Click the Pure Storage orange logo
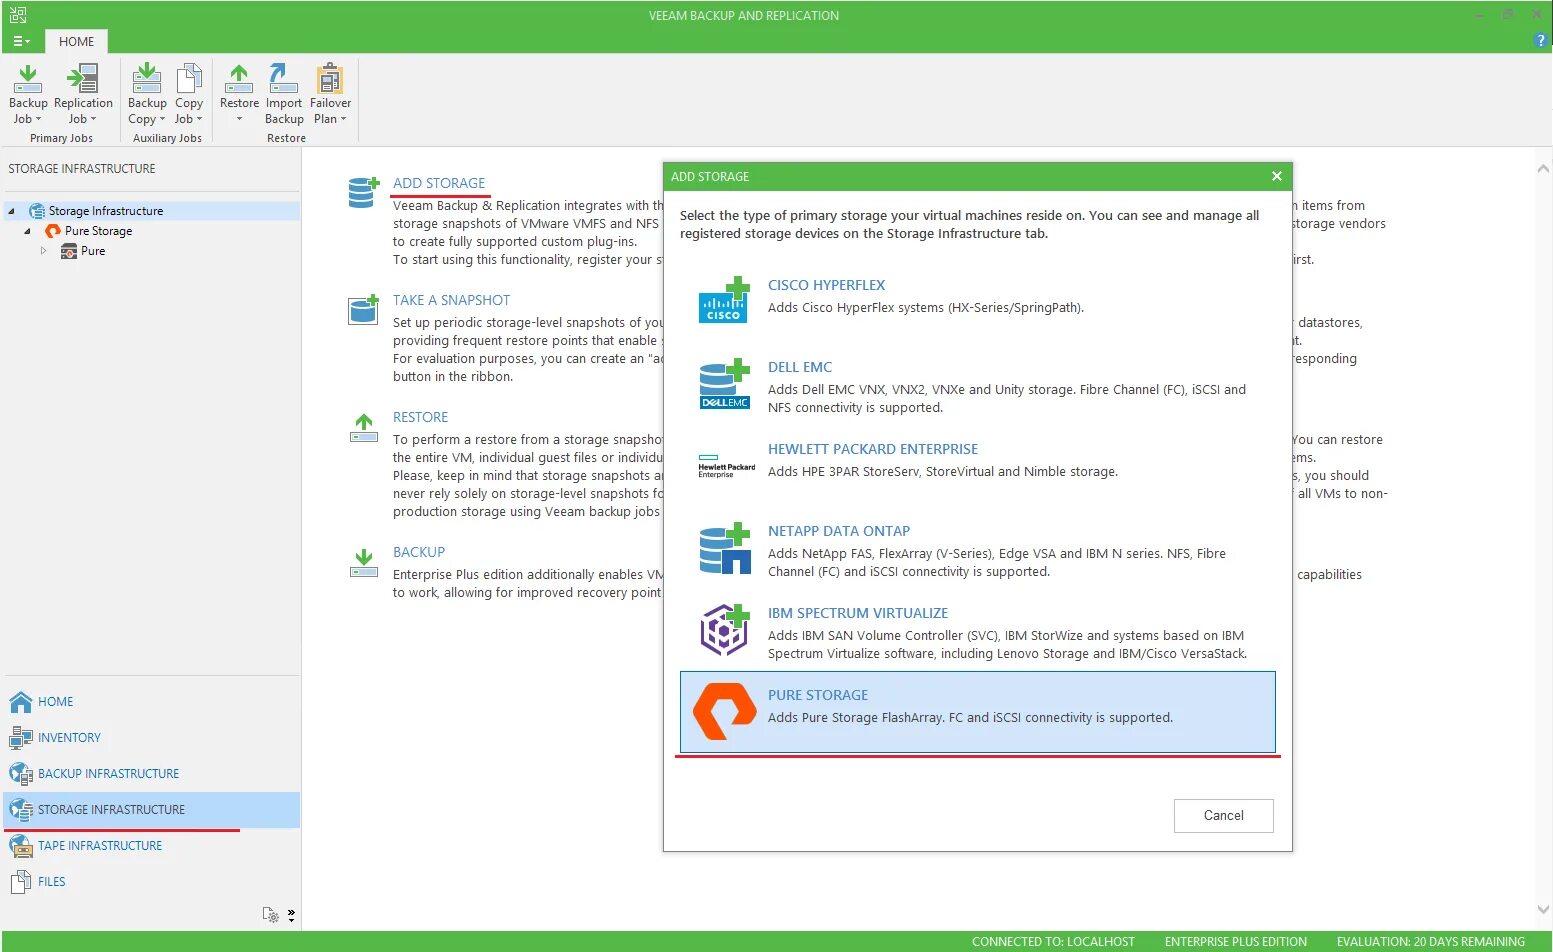The height and width of the screenshot is (952, 1553). 725,711
